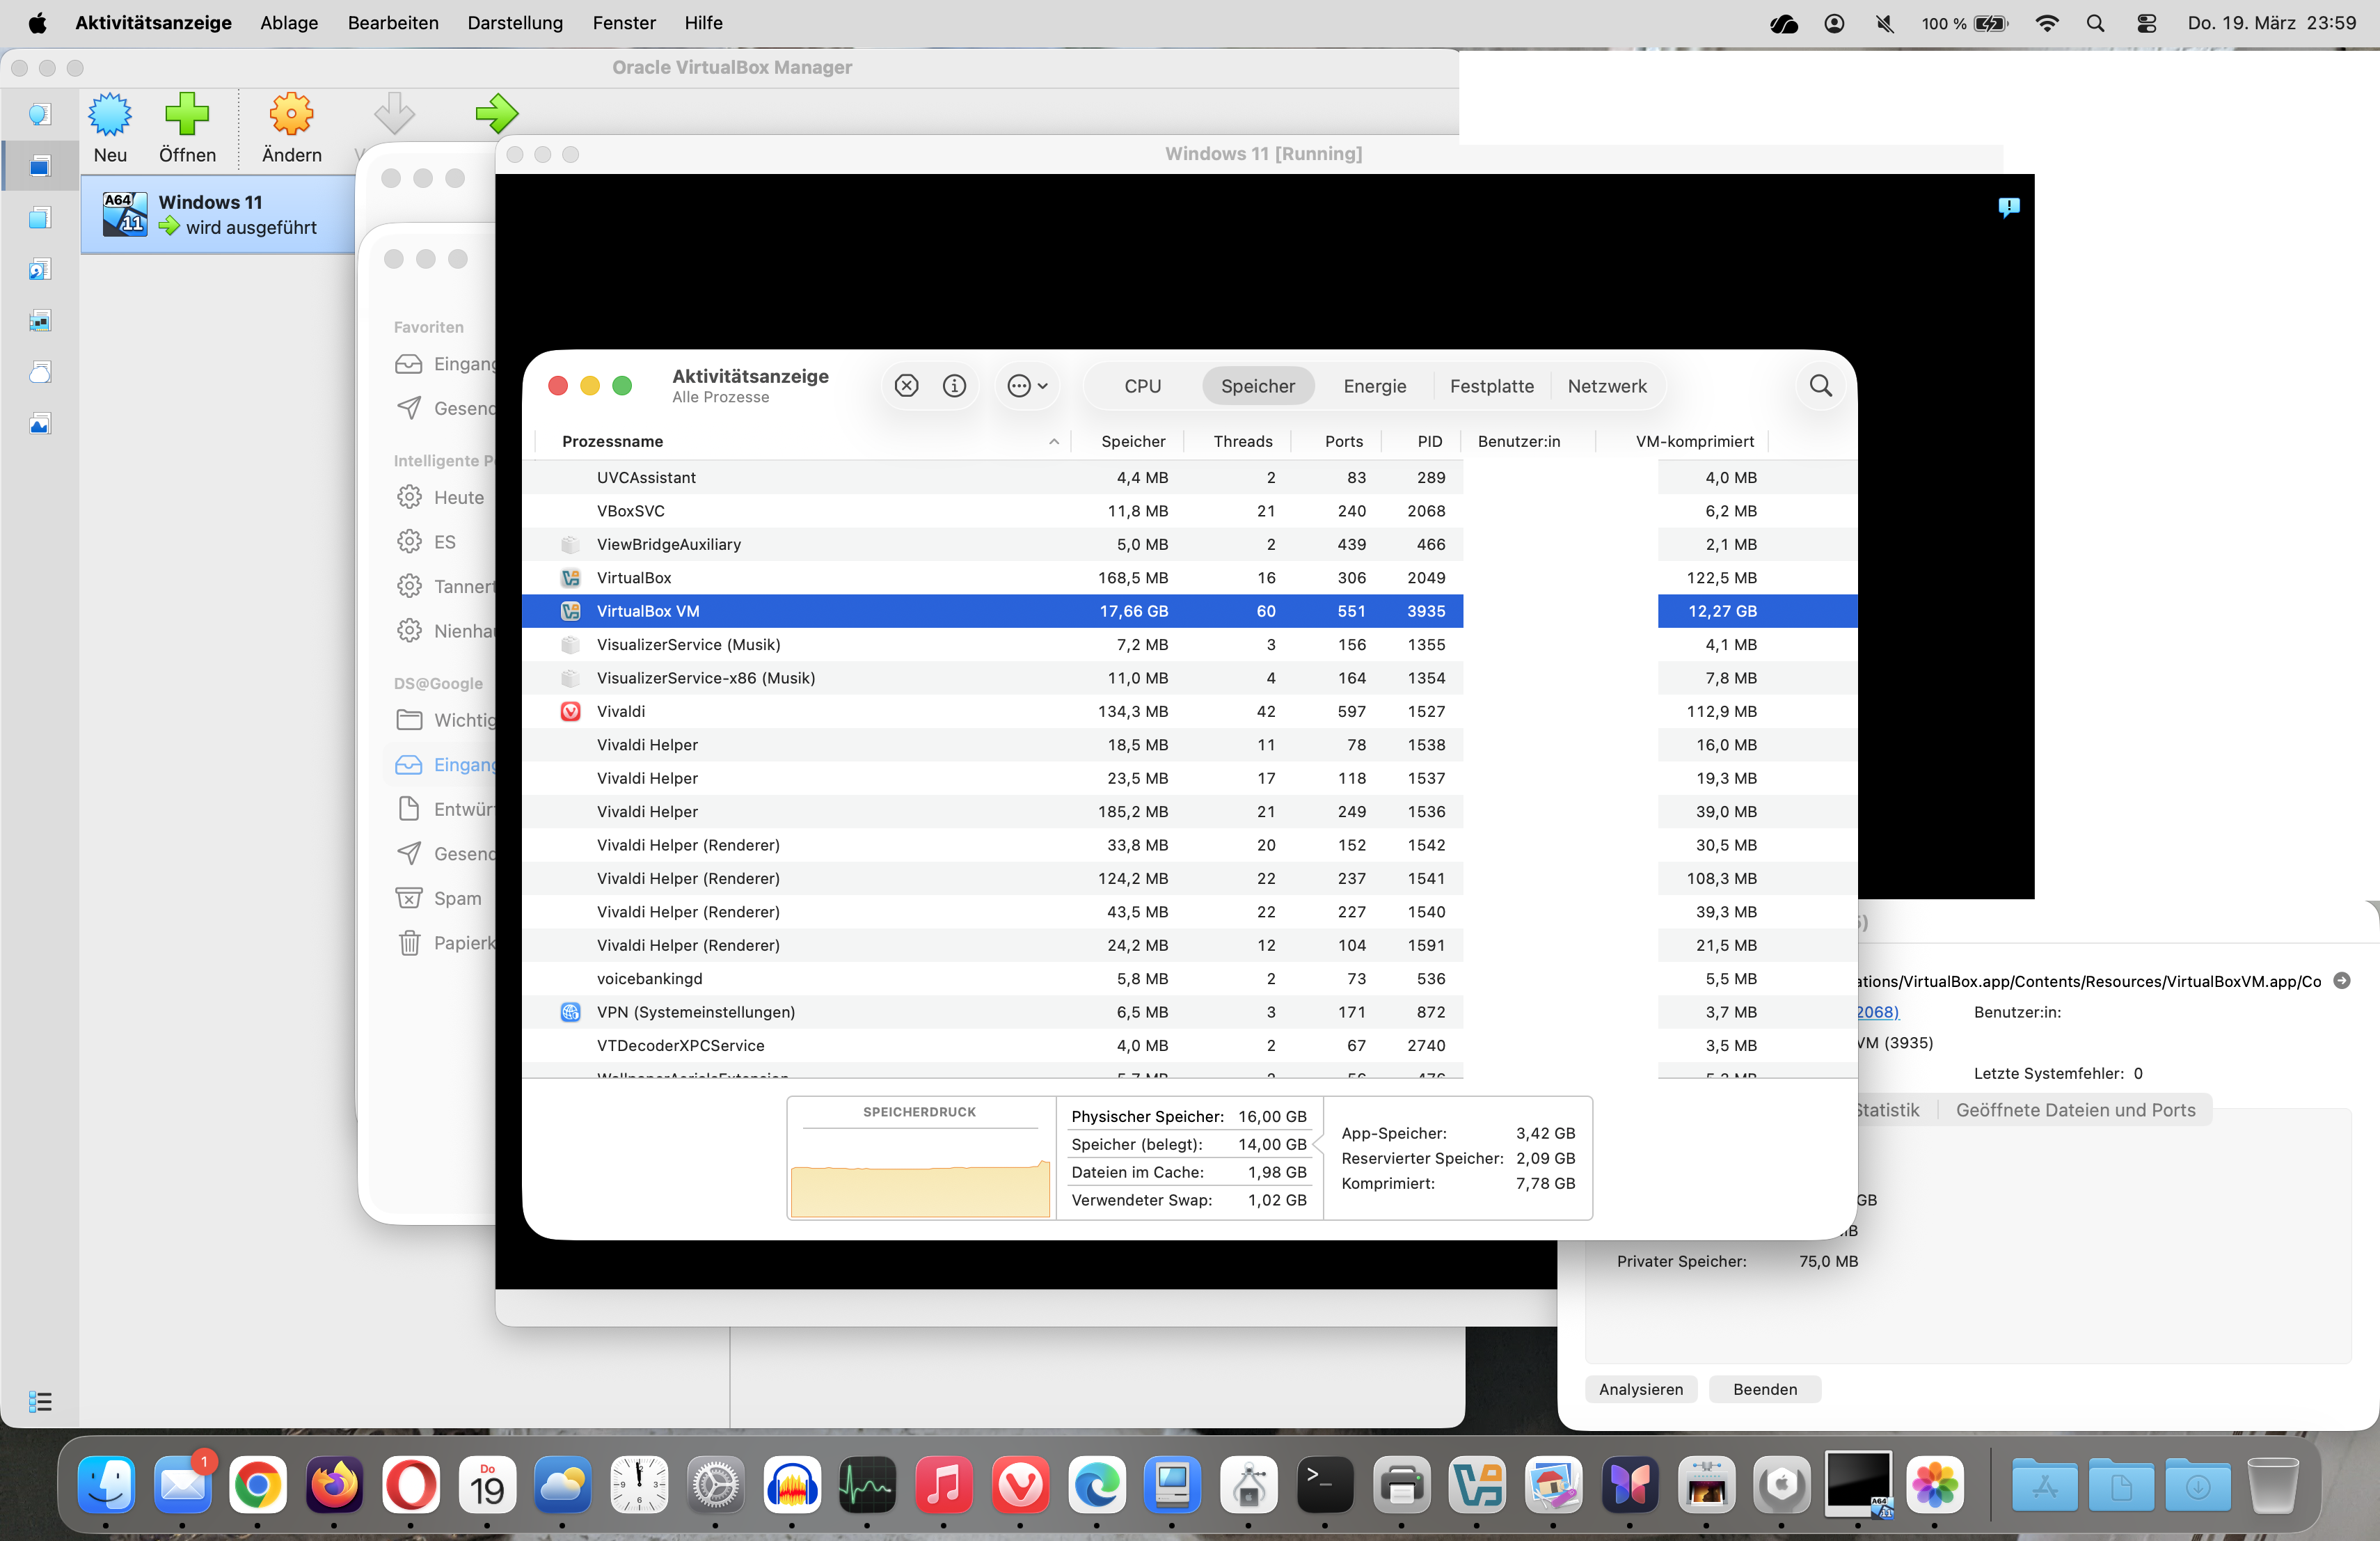Open the Network card icon in VirtualBox sidebar

(39, 321)
